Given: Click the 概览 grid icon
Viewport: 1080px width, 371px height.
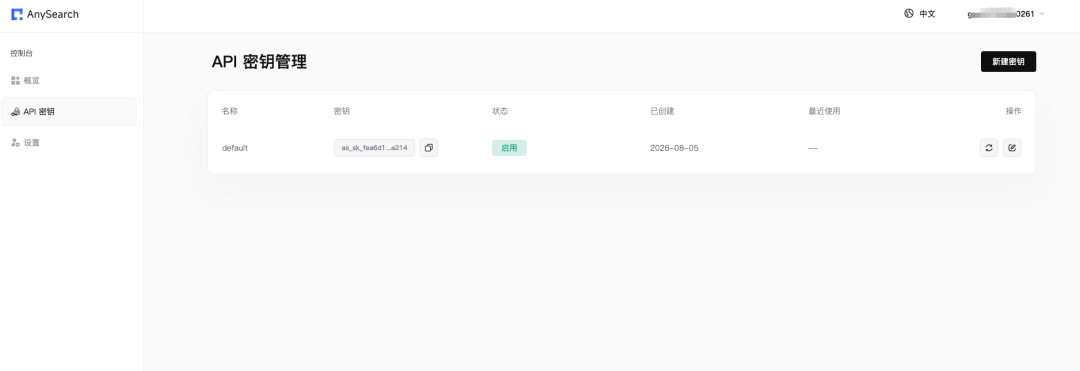Looking at the screenshot, I should click(x=15, y=81).
